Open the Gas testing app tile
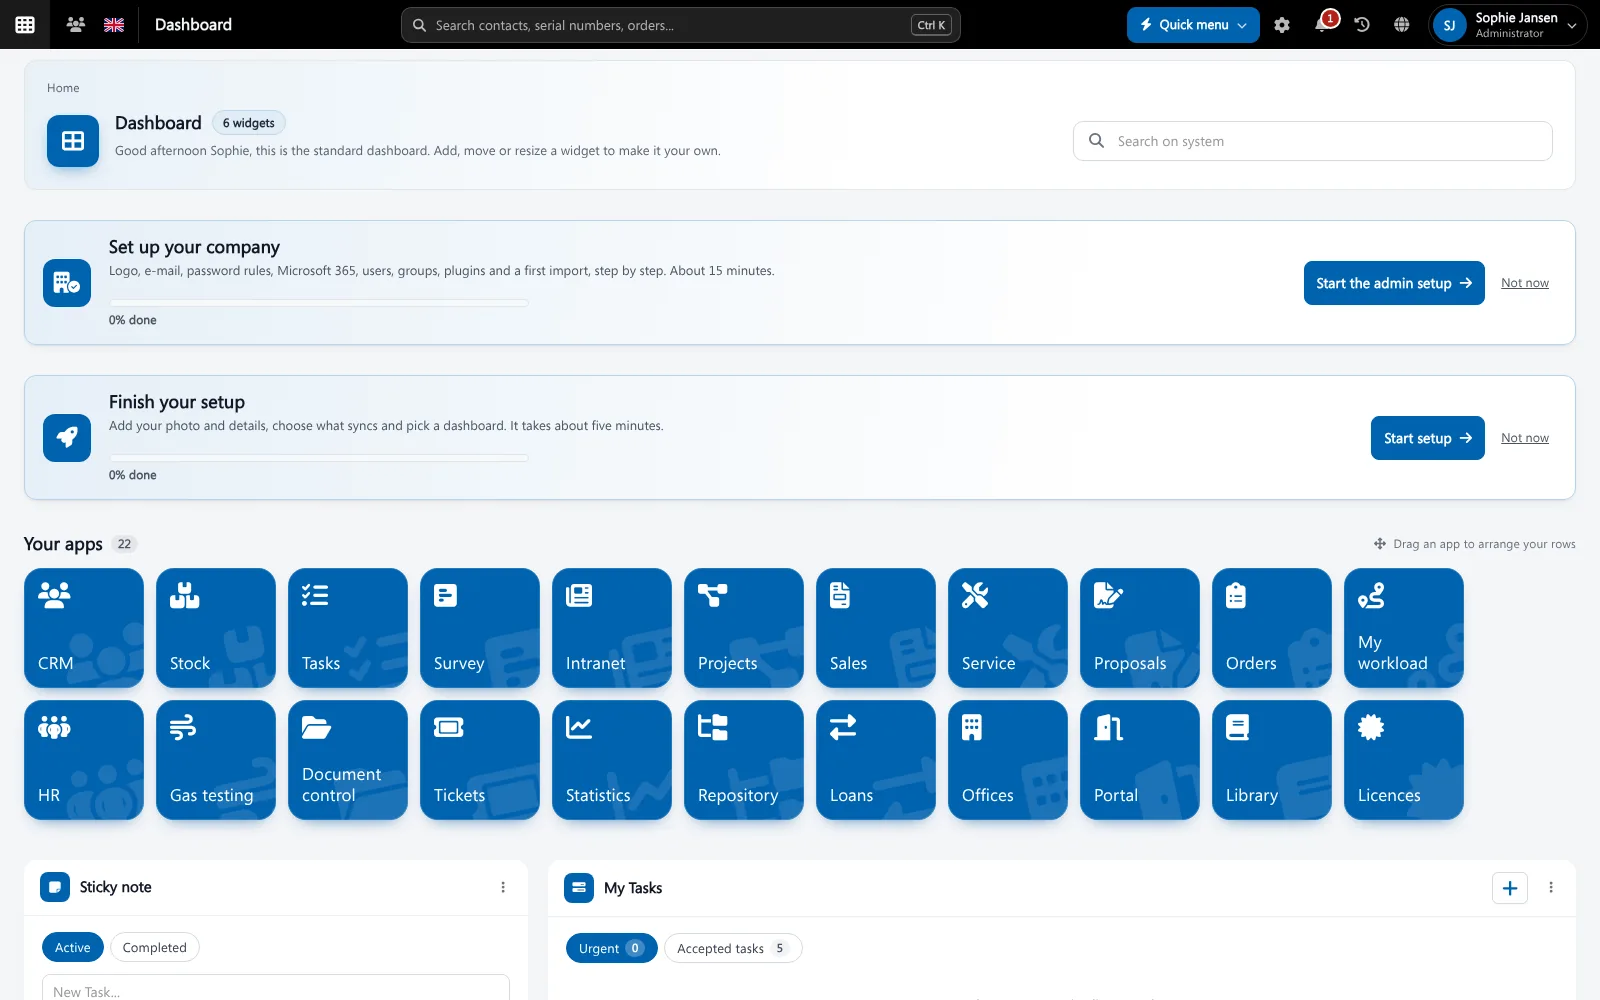Image resolution: width=1600 pixels, height=1000 pixels. tap(216, 760)
